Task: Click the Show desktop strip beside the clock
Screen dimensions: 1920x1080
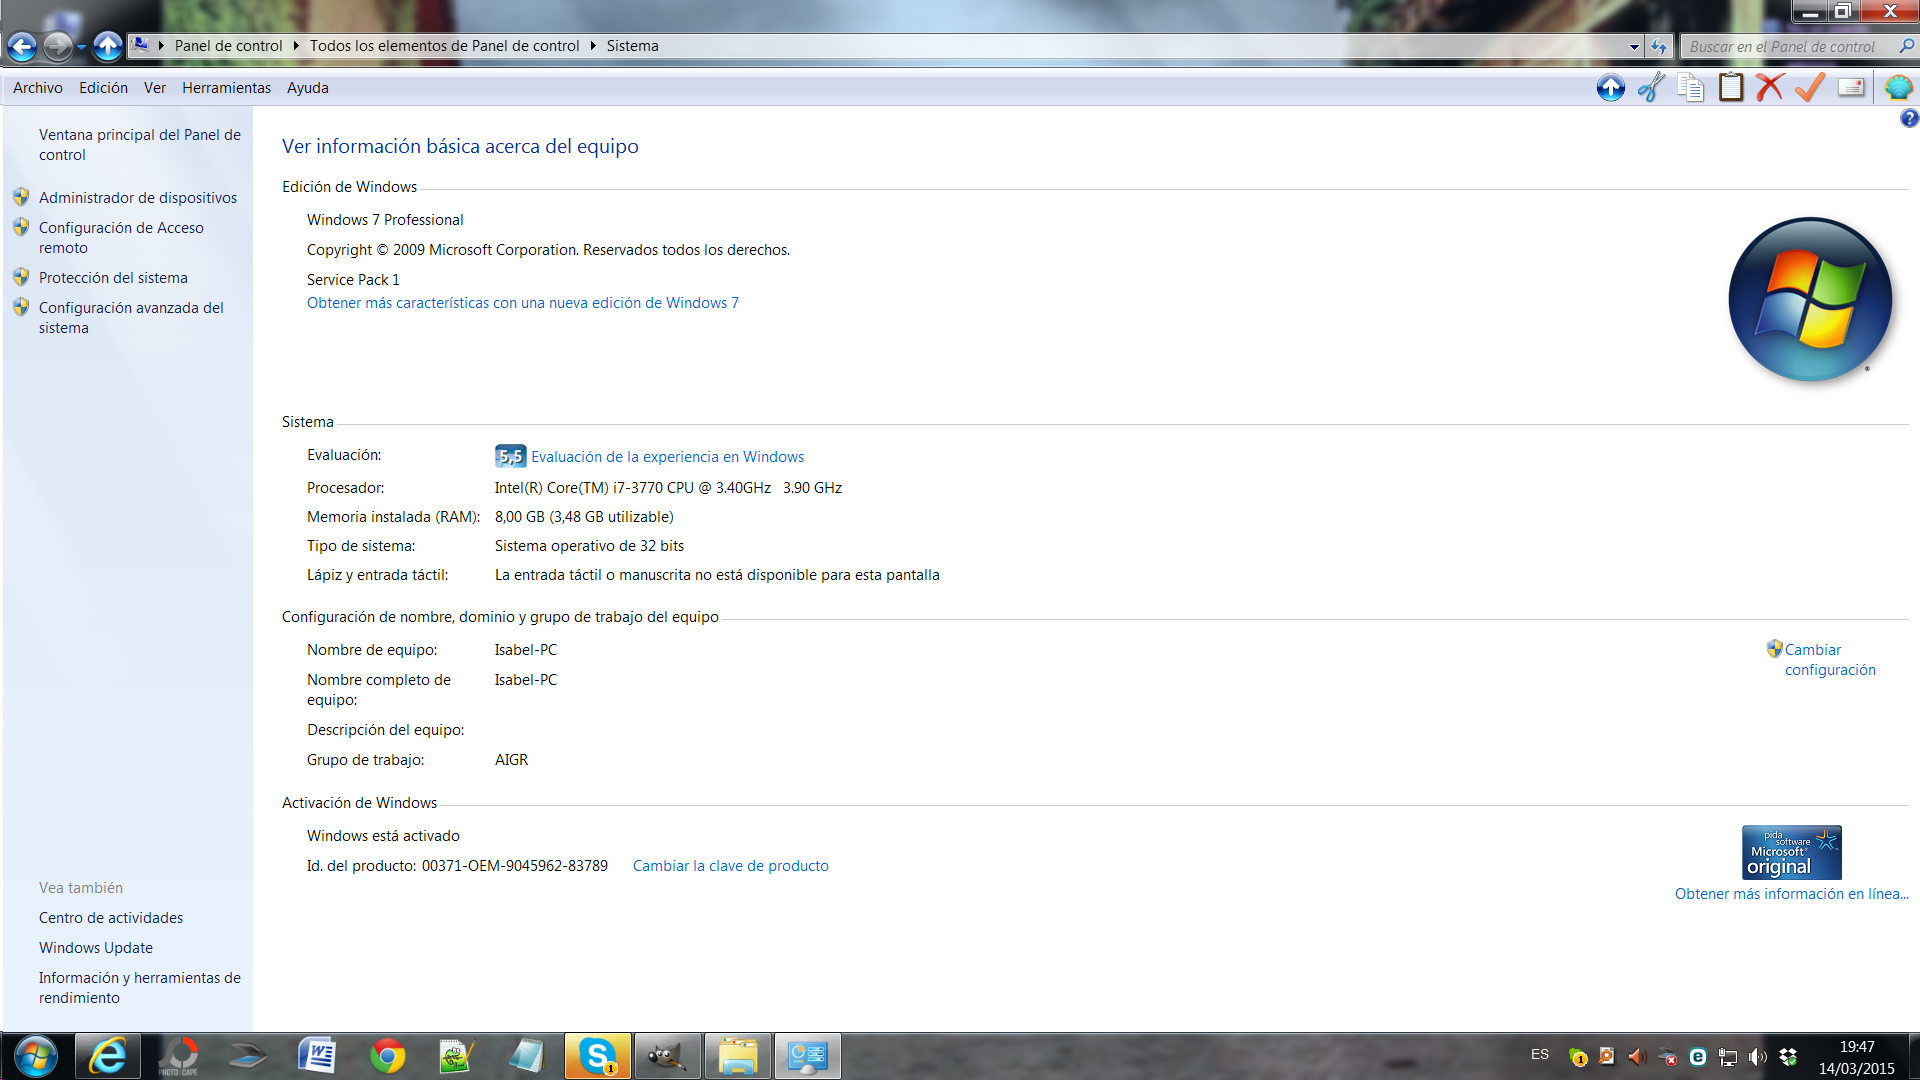Action: (x=1913, y=1056)
